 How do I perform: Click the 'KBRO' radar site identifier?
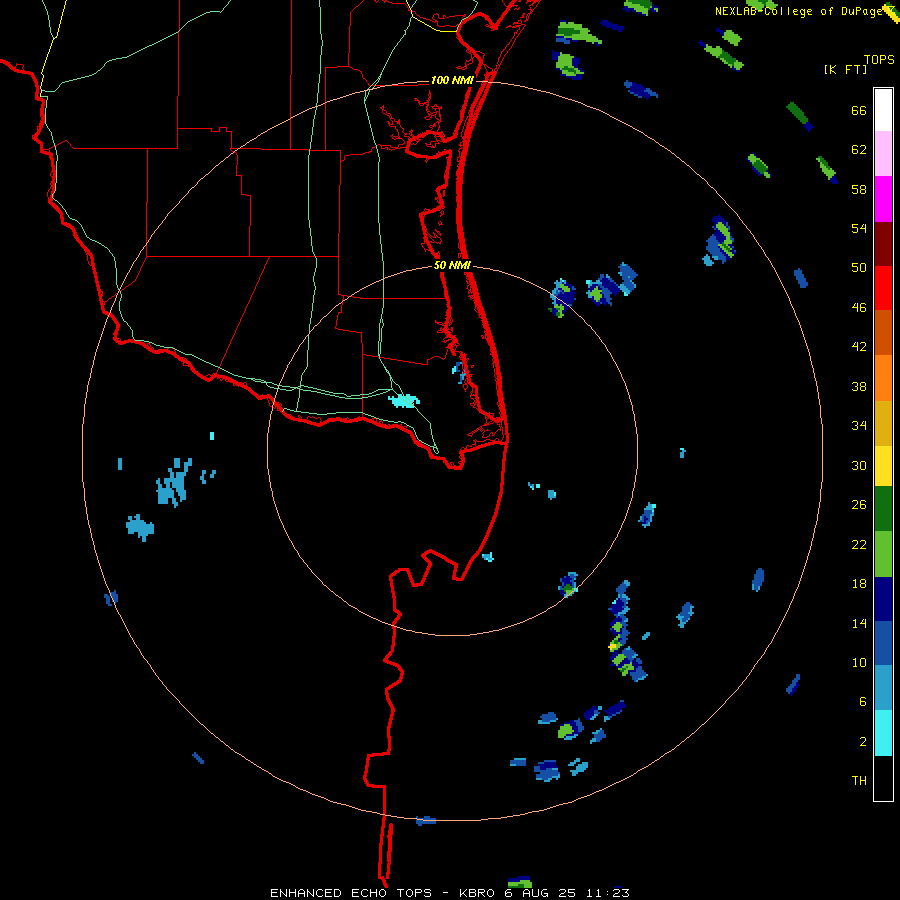pos(478,893)
